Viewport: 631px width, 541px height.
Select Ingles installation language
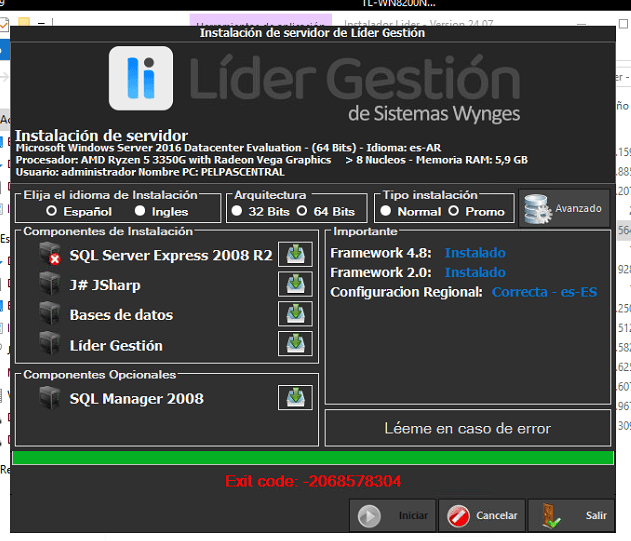[x=140, y=212]
